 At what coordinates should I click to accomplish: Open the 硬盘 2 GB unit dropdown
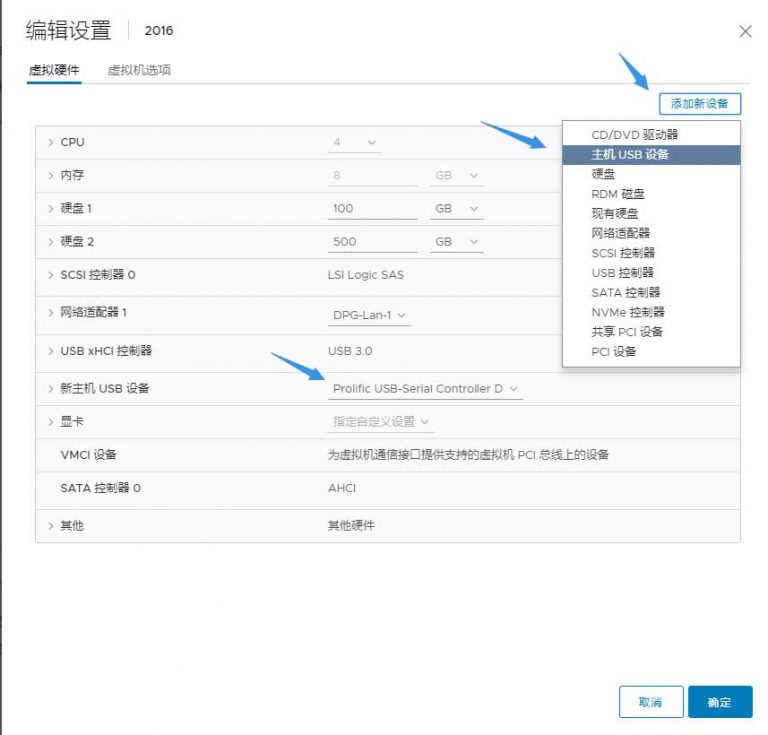(457, 242)
